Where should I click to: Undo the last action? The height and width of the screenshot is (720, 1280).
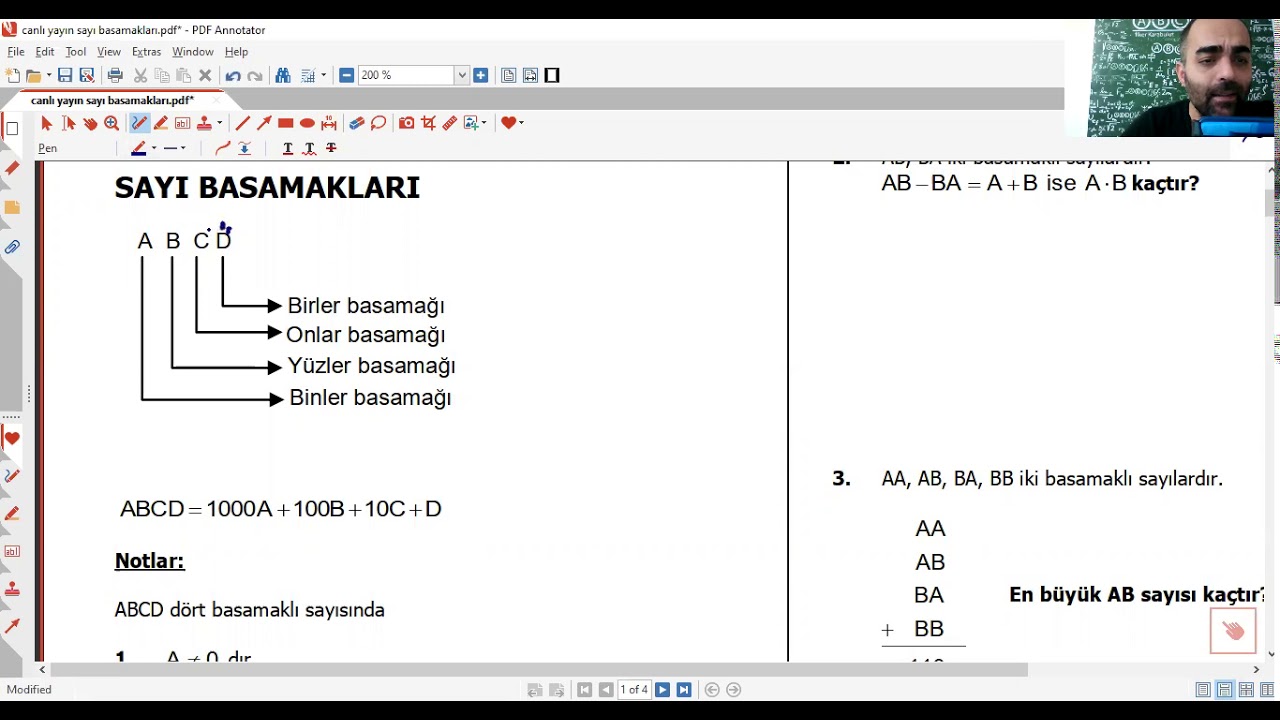coord(233,76)
